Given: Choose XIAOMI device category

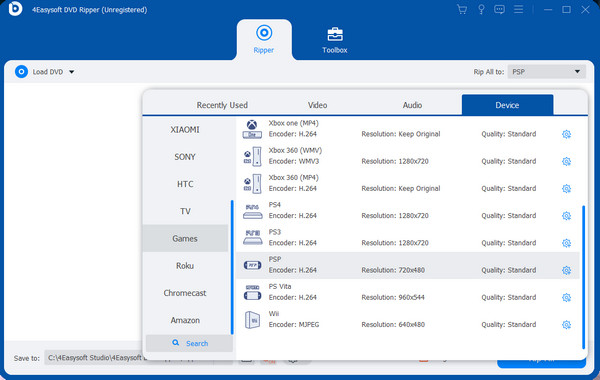Looking at the screenshot, I should click(185, 130).
